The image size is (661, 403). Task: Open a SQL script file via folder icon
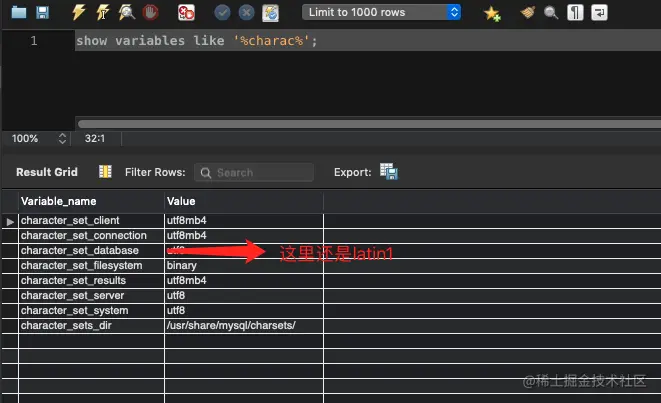click(x=19, y=12)
